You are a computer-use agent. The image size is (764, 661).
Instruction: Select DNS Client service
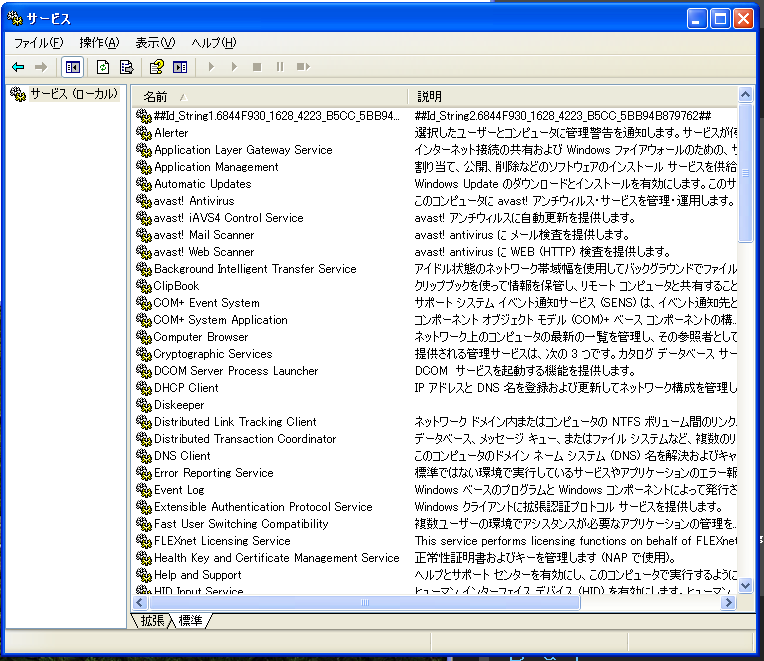pos(182,456)
